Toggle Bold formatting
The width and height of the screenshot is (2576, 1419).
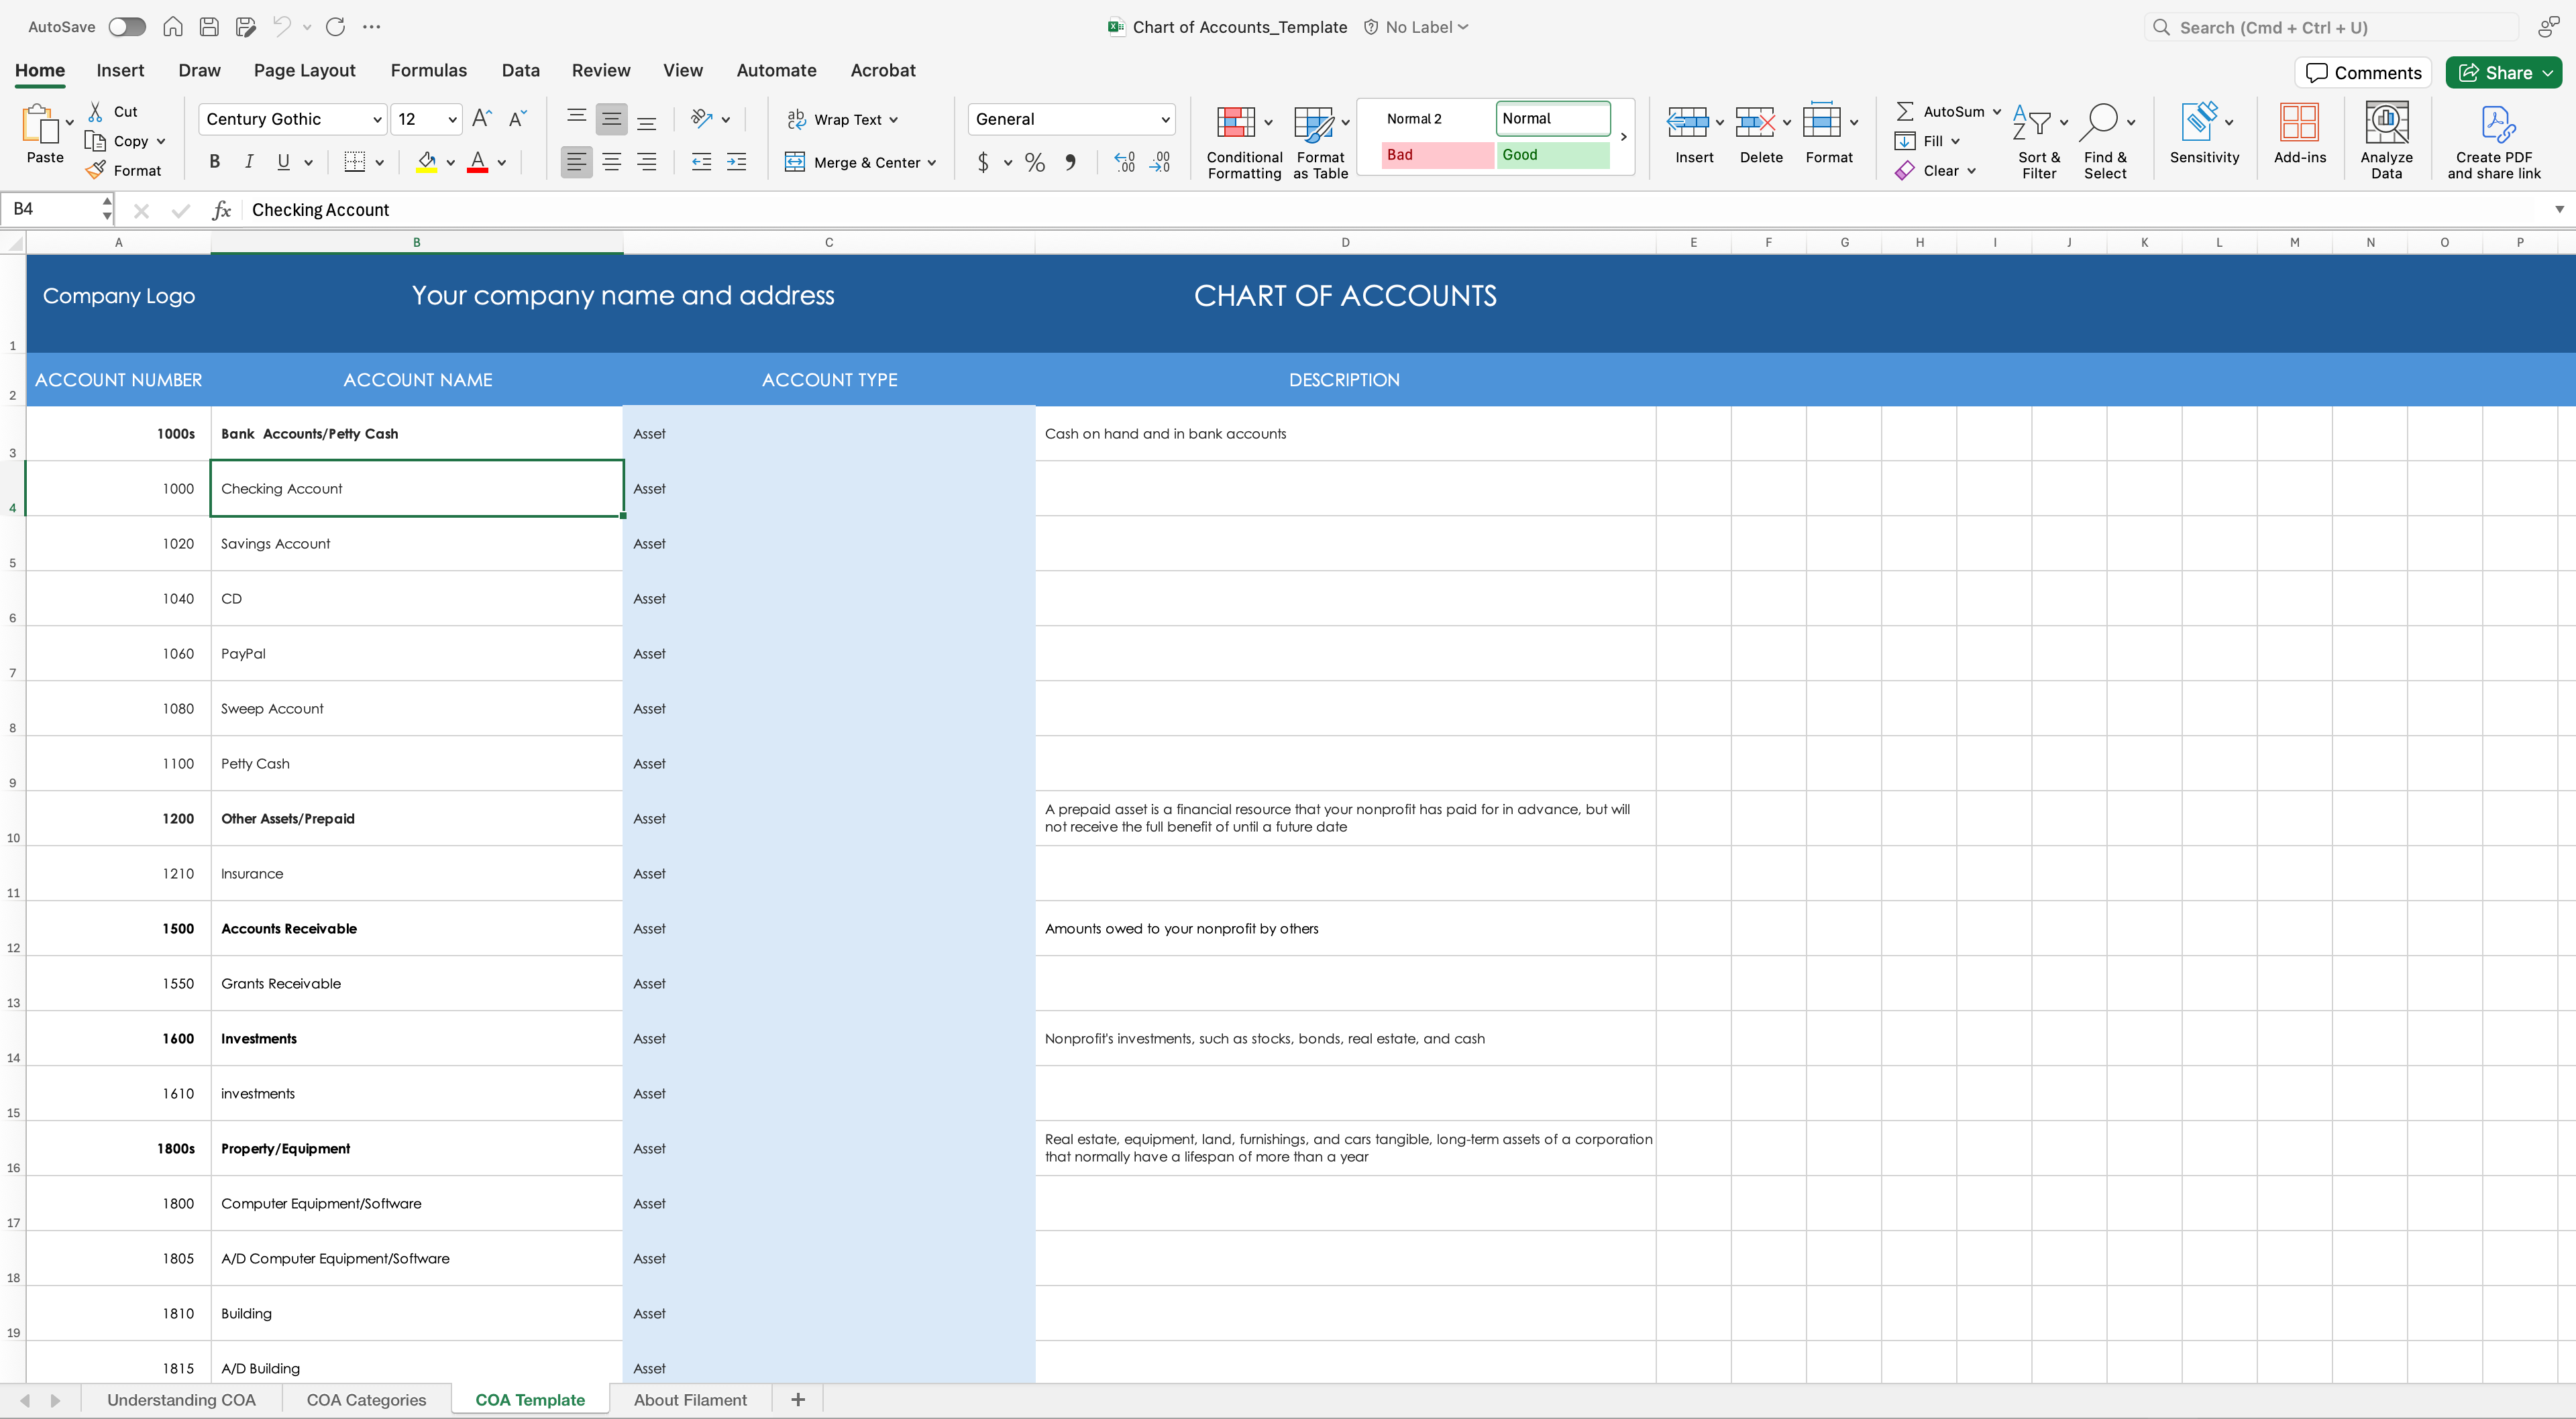[214, 162]
